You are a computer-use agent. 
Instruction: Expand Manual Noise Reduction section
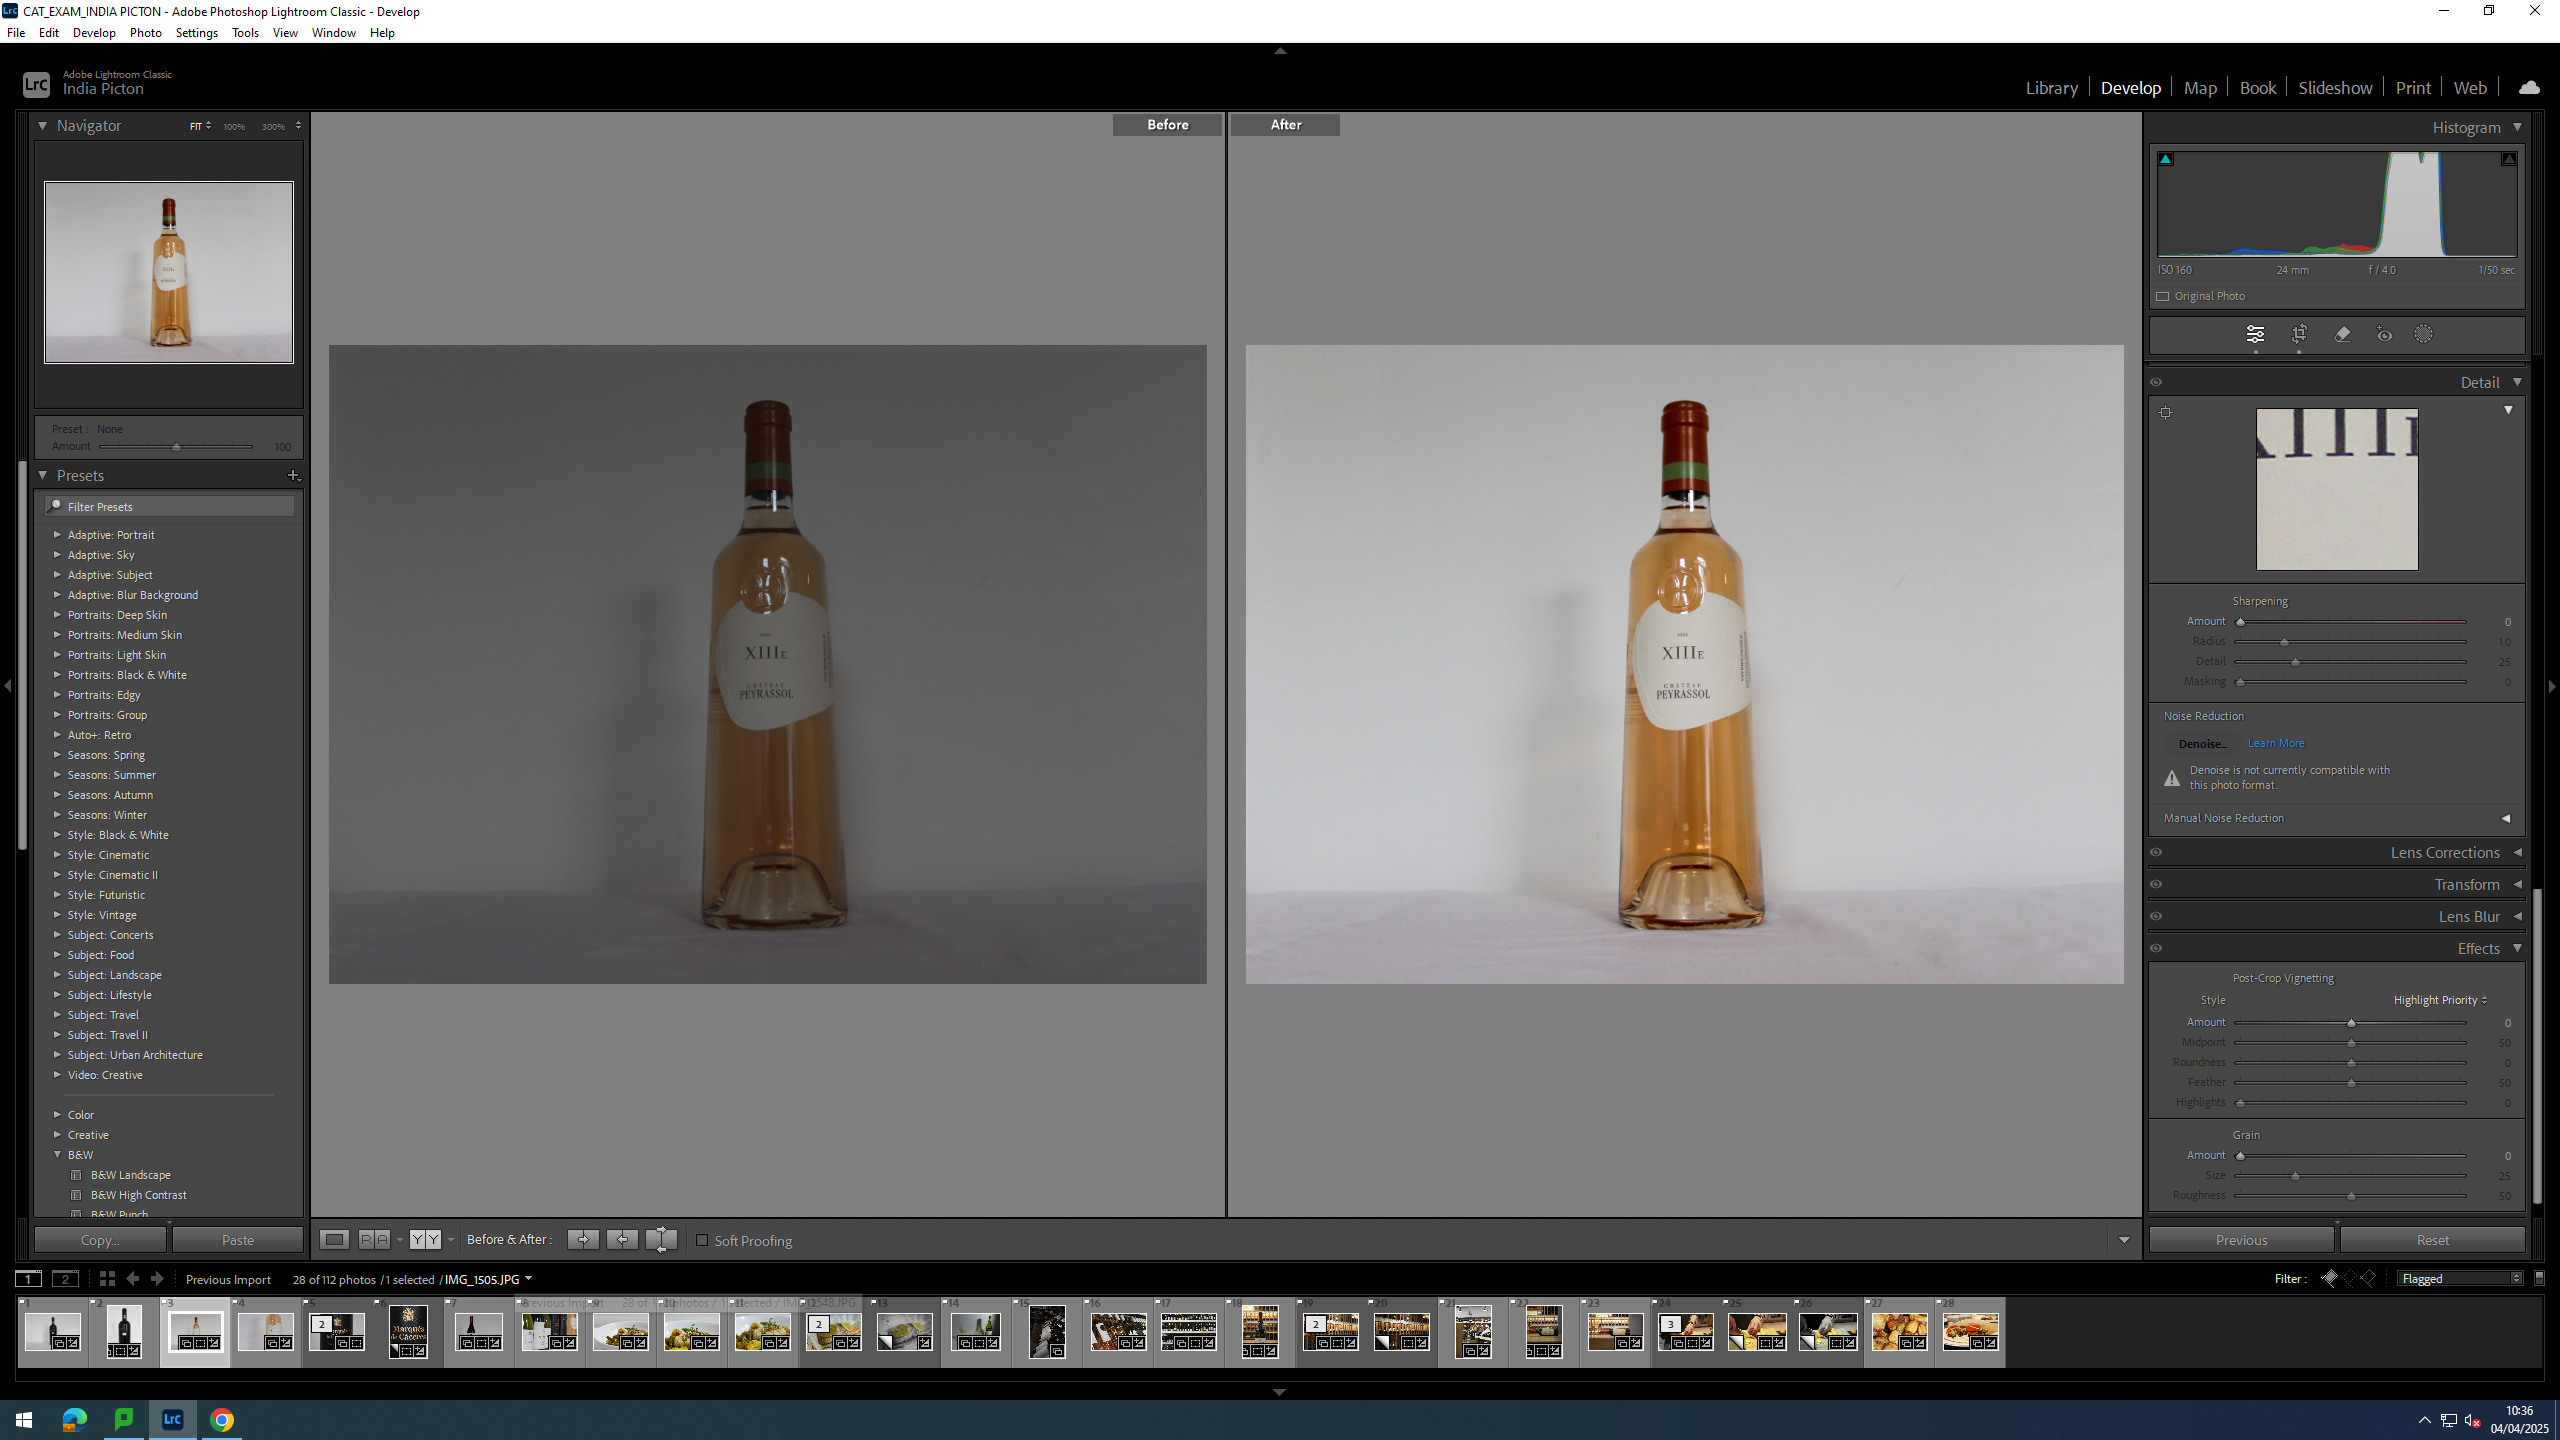click(2506, 819)
